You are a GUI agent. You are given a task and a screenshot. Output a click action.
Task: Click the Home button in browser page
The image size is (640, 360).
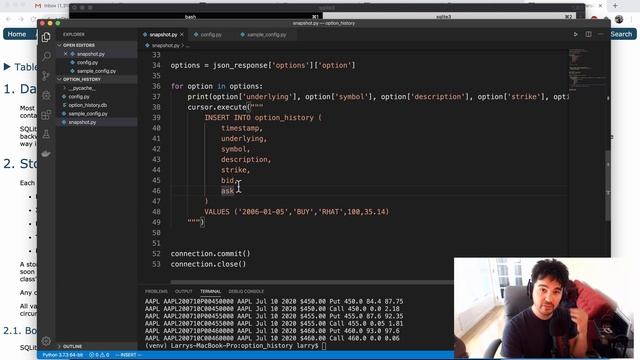click(17, 34)
